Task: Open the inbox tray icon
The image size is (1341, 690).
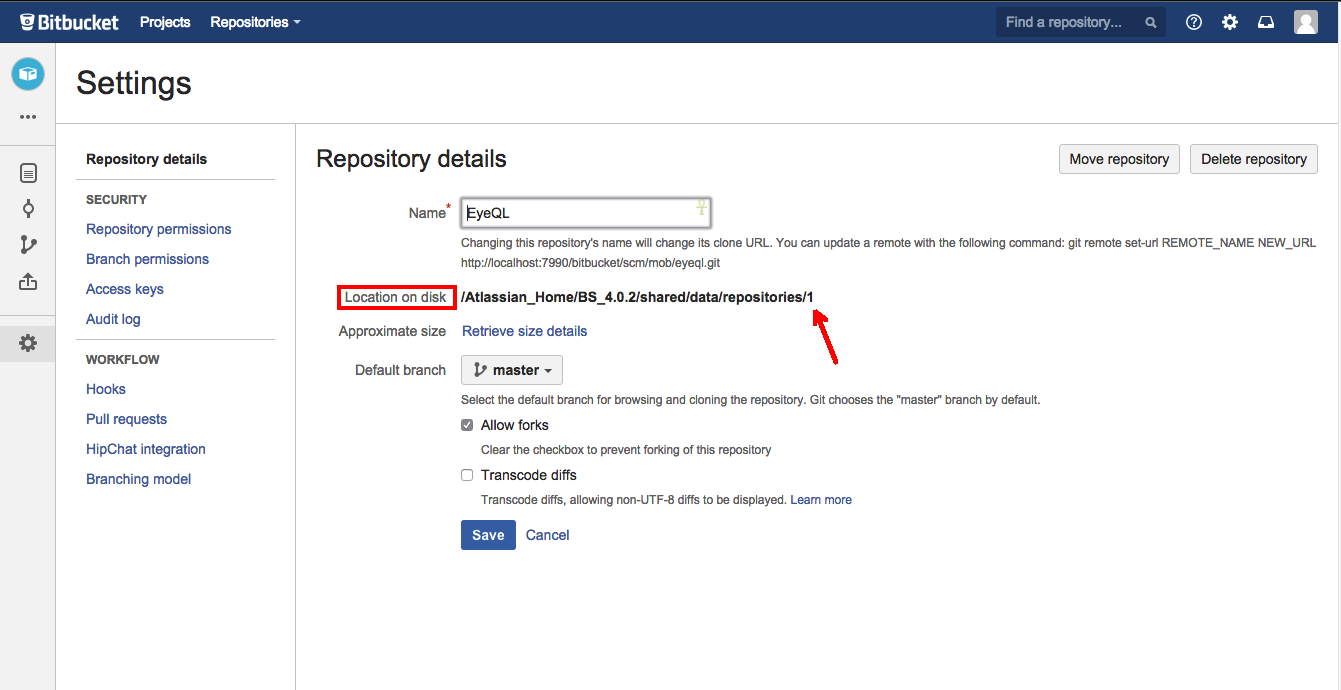Action: pyautogui.click(x=1266, y=22)
